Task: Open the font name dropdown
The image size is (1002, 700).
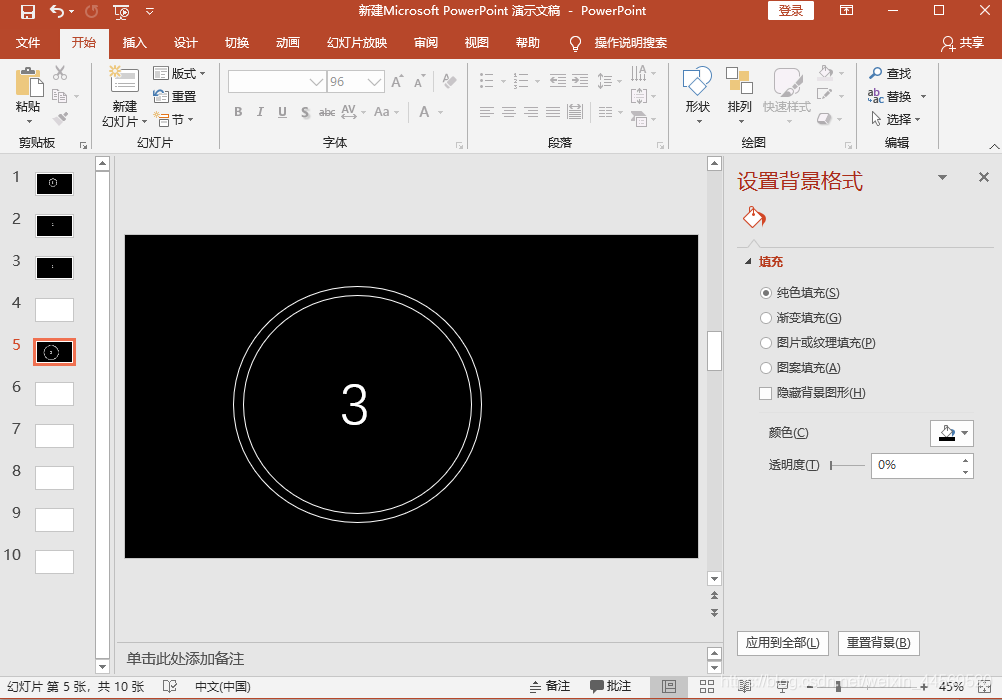Action: pos(316,82)
